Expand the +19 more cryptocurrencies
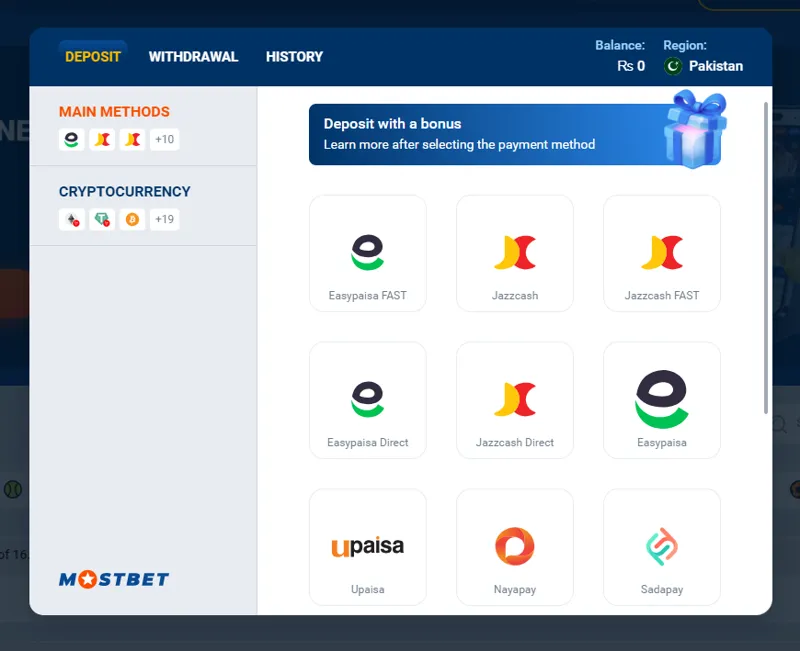This screenshot has height=651, width=800. (163, 219)
